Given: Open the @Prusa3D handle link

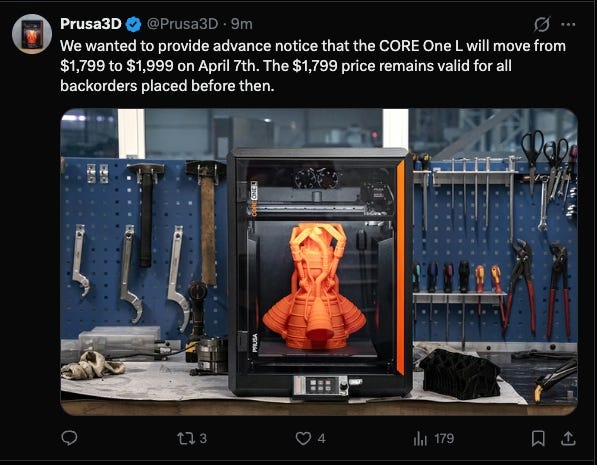Looking at the screenshot, I should click(x=182, y=24).
